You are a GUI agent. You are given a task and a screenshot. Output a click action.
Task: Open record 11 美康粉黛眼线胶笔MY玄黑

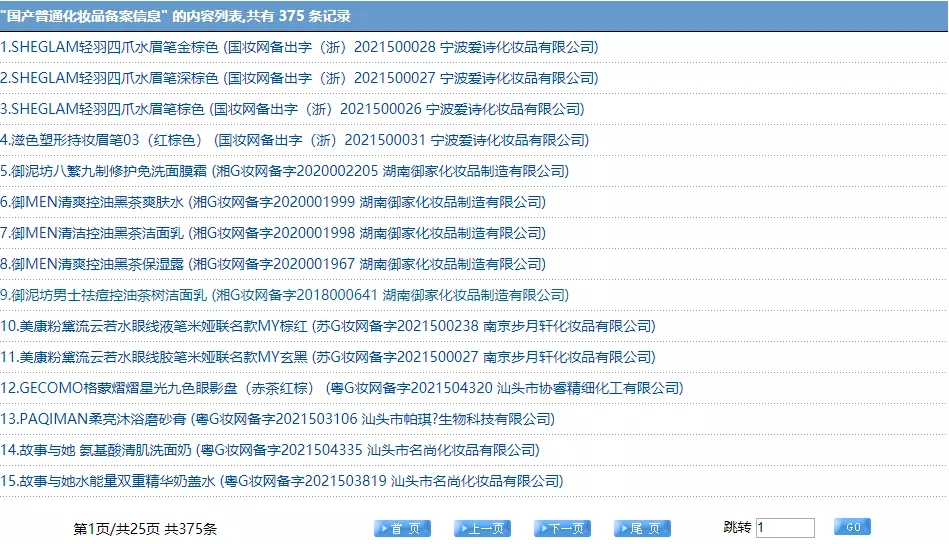click(328, 357)
